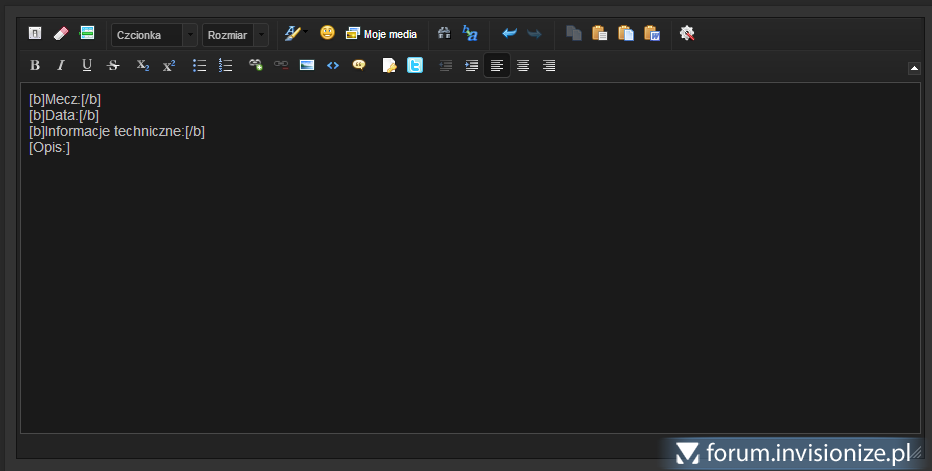The width and height of the screenshot is (932, 471).
Task: Collapse the editor toolbar with the arrow
Action: [914, 68]
